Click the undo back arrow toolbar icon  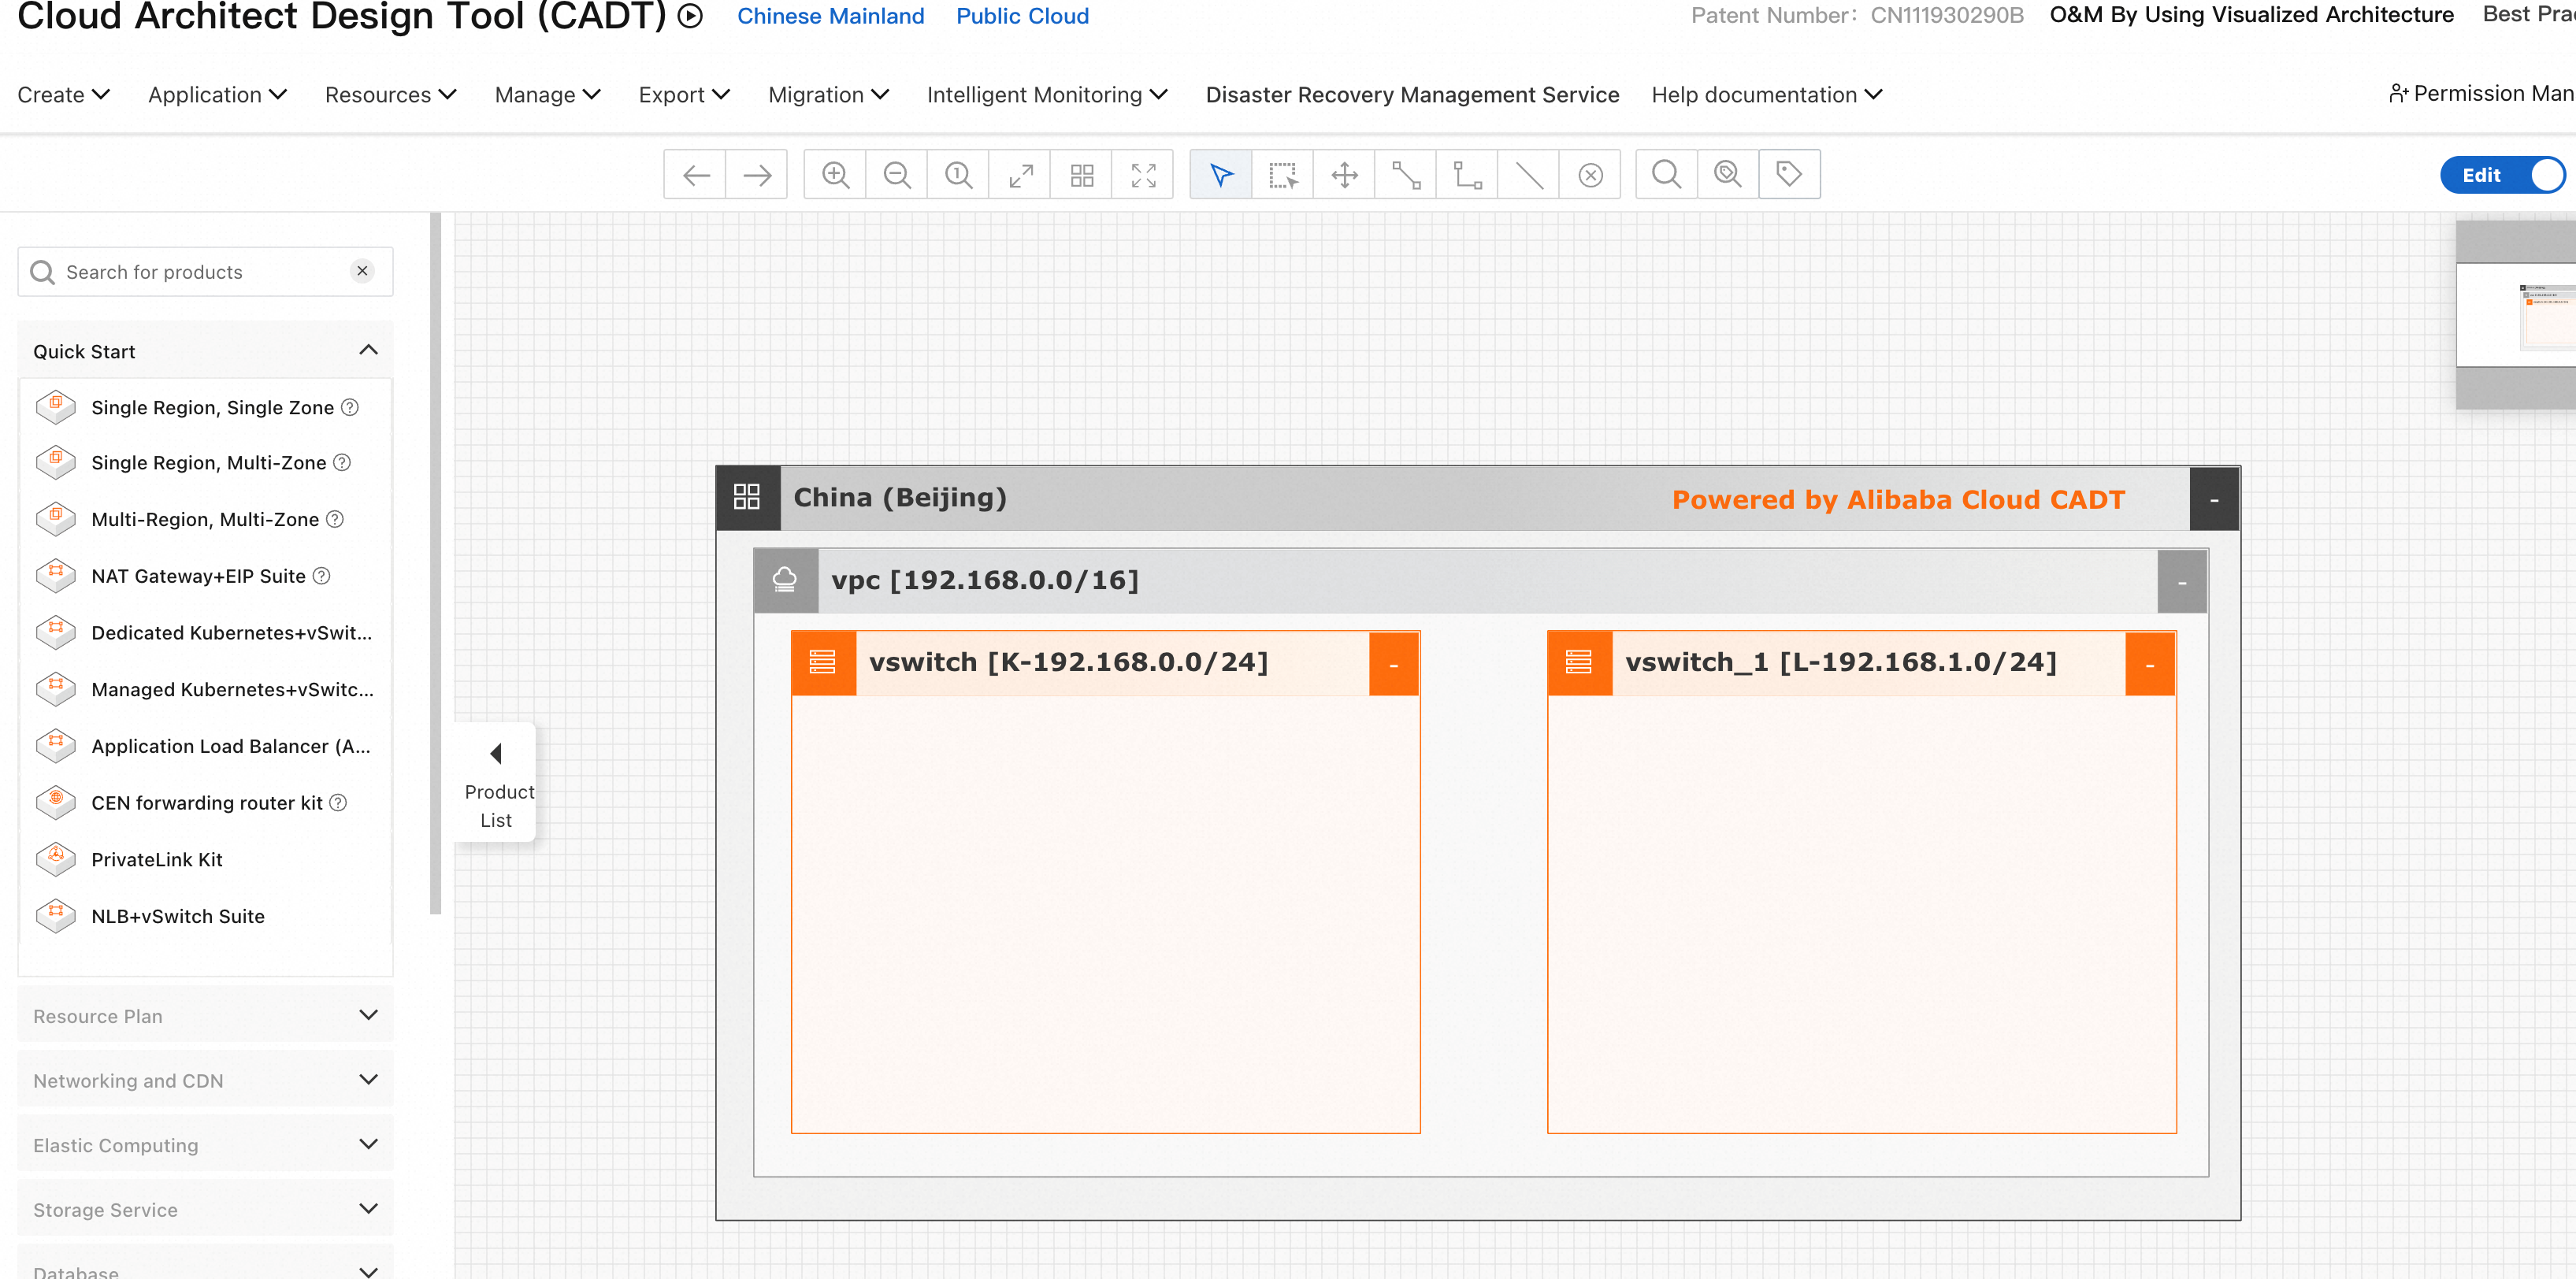pyautogui.click(x=695, y=175)
